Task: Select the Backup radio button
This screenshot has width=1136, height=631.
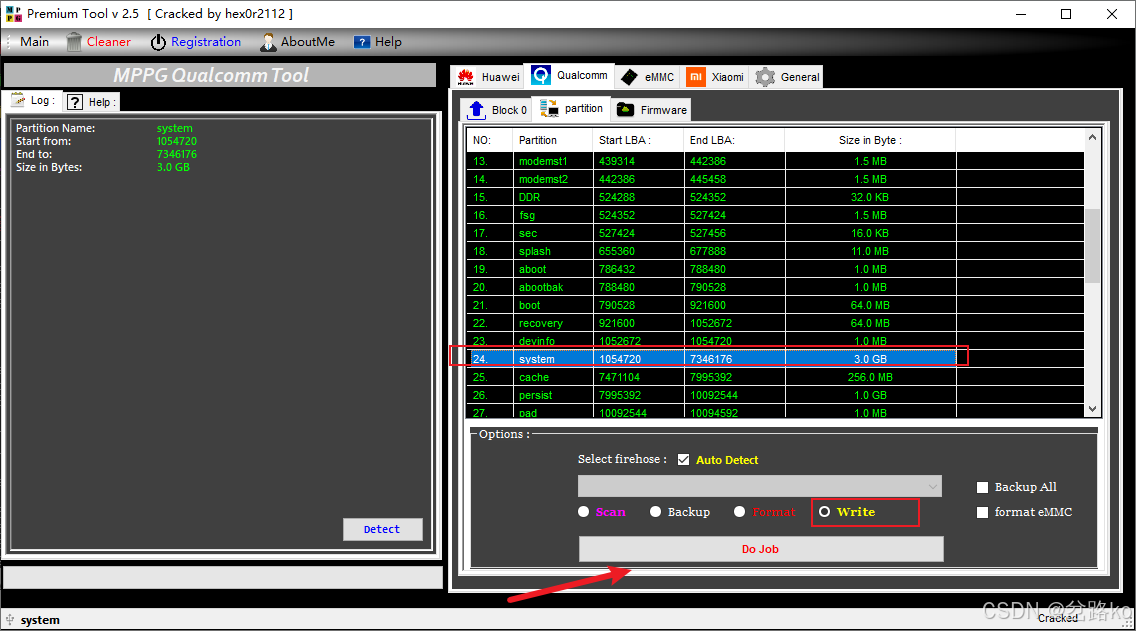Action: click(656, 511)
